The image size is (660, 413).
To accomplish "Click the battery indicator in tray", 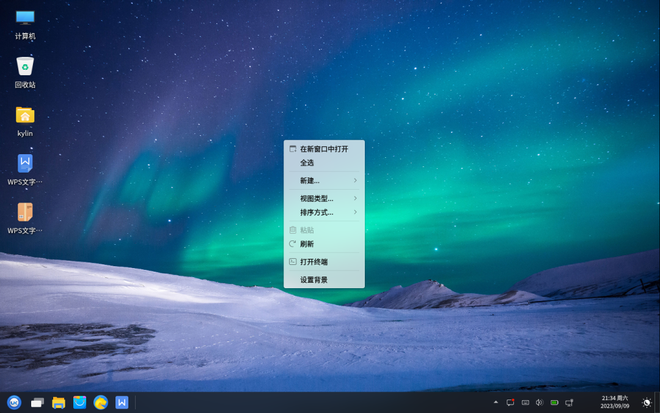I will click(554, 402).
